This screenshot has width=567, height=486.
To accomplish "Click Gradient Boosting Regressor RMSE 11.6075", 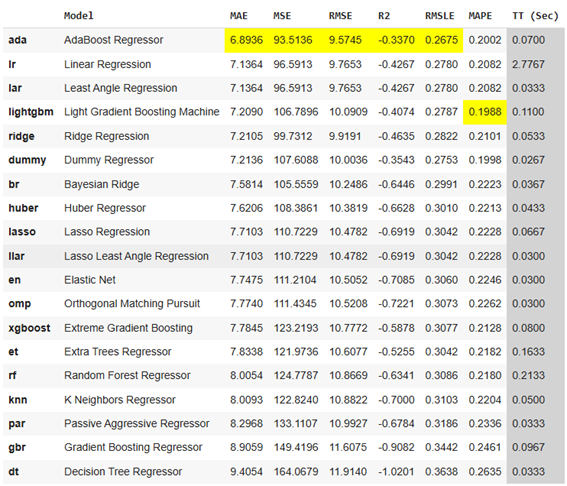I will point(348,447).
